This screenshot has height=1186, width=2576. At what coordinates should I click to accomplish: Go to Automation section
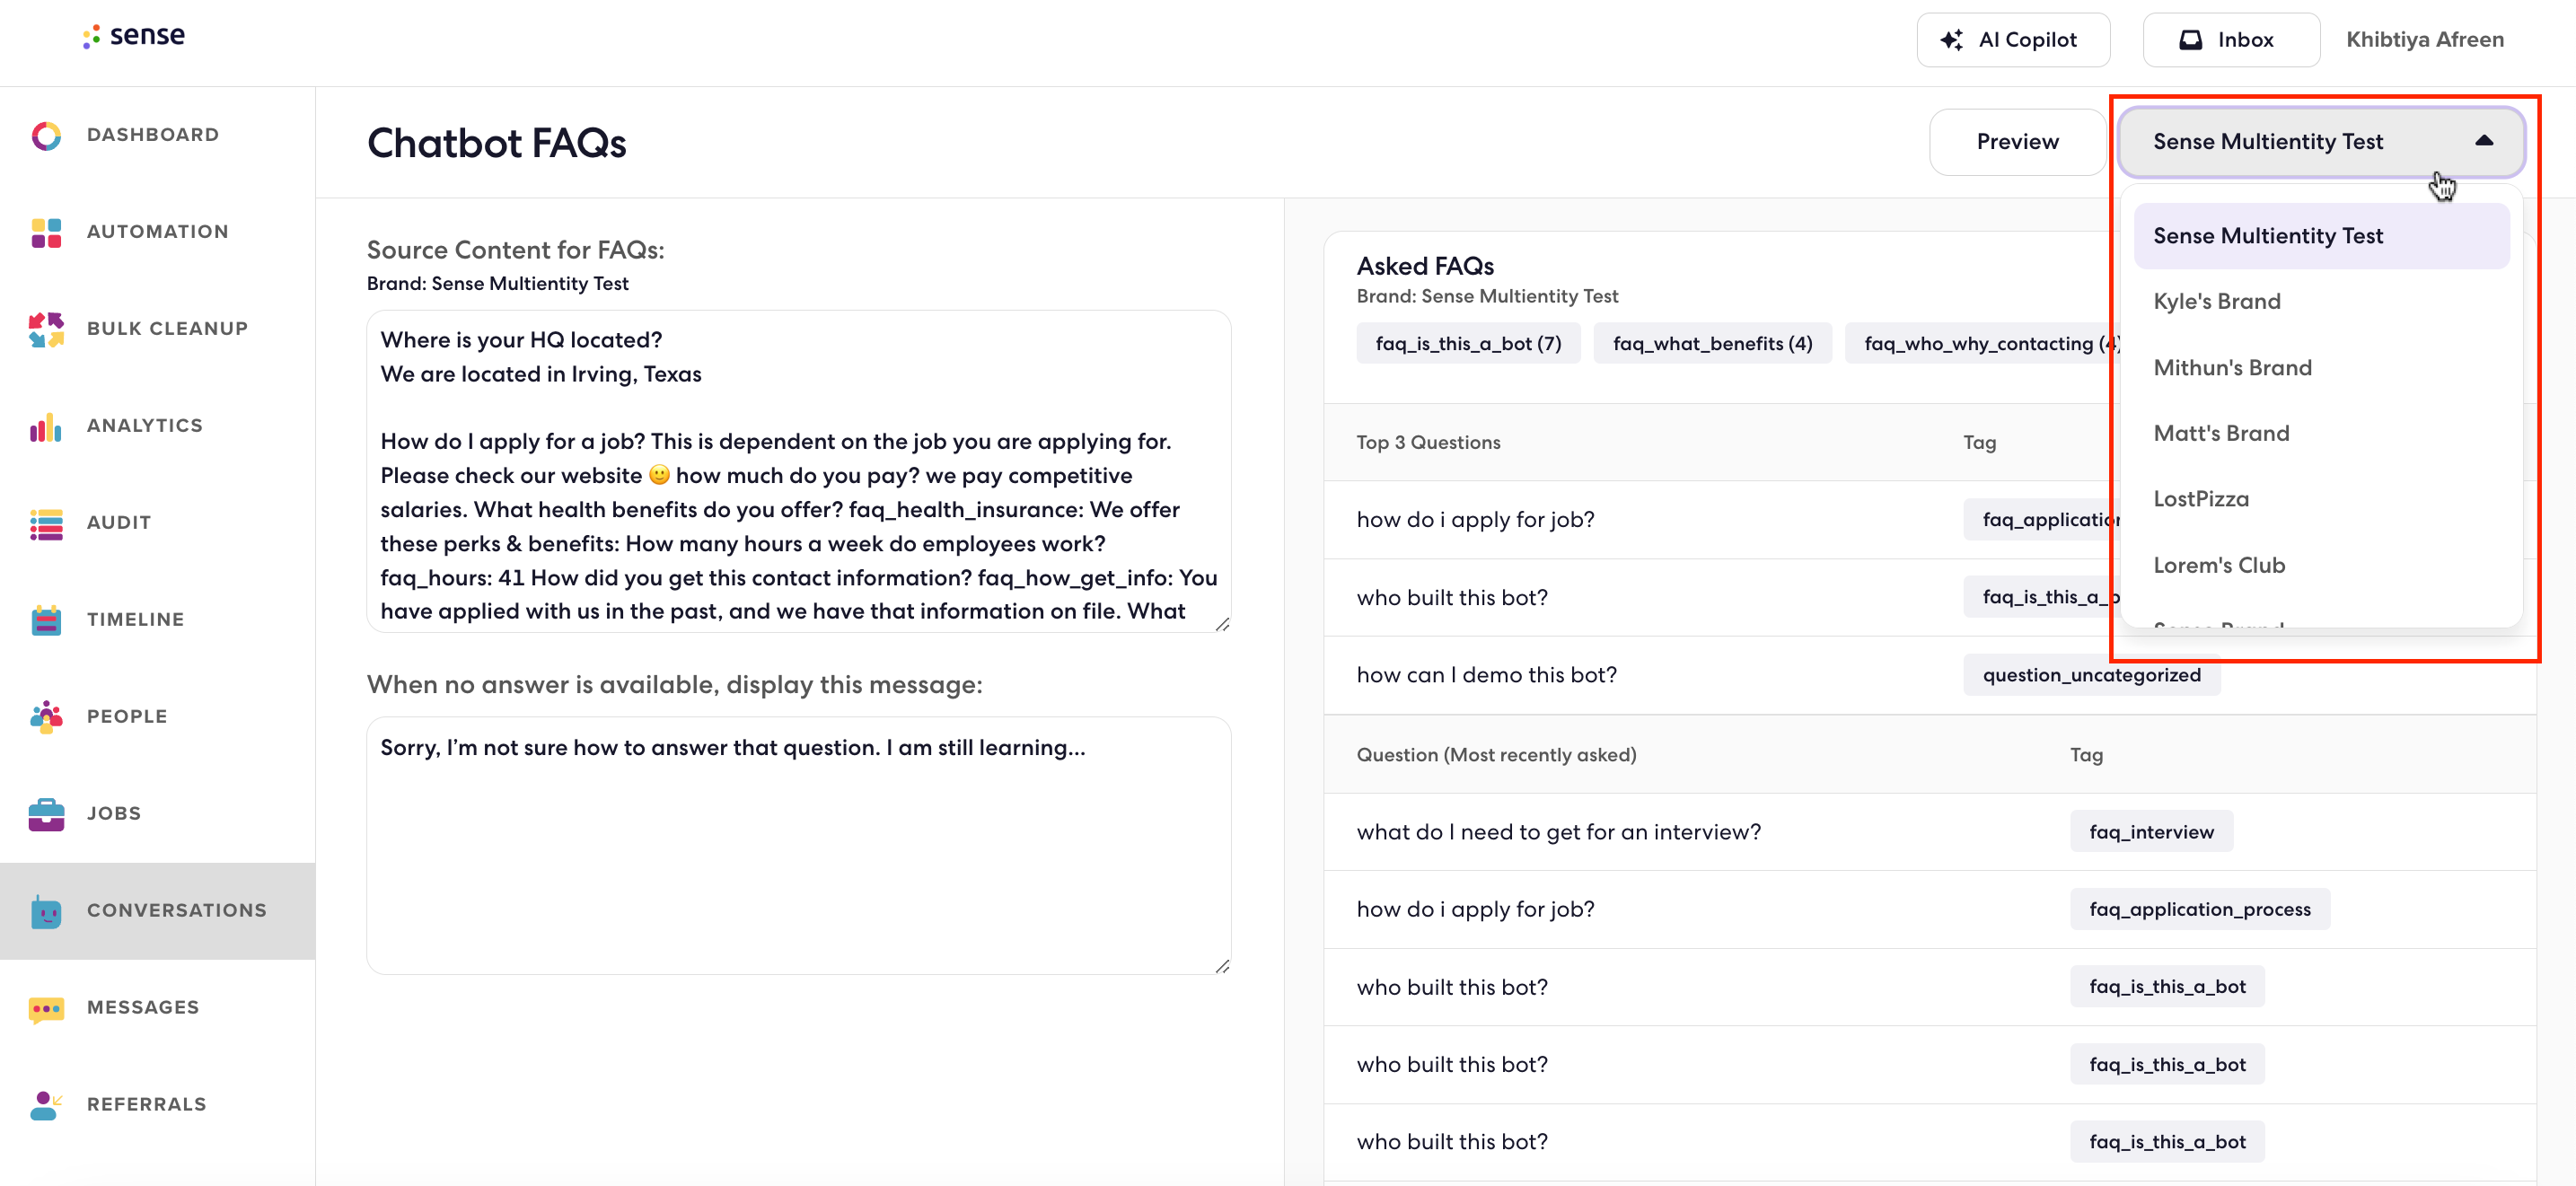point(158,232)
